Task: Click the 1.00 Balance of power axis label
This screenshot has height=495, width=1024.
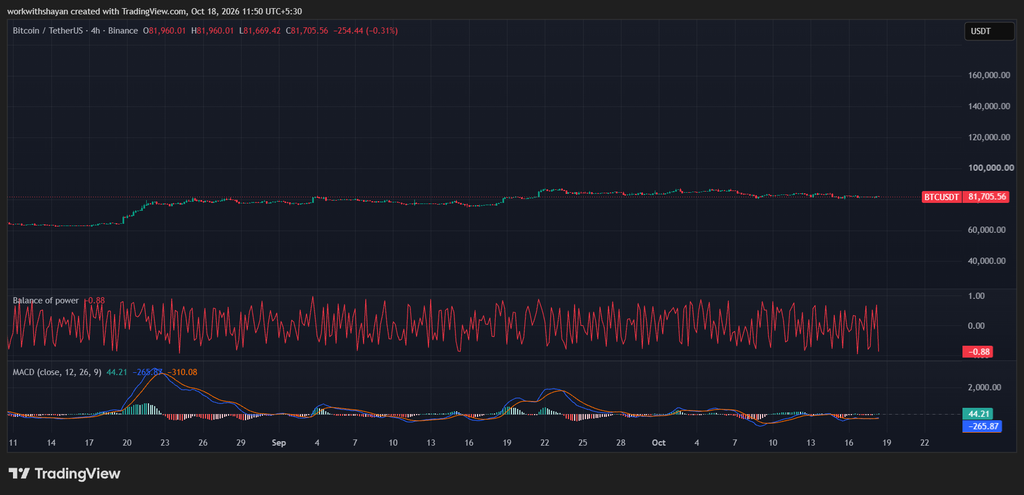Action: [x=977, y=296]
